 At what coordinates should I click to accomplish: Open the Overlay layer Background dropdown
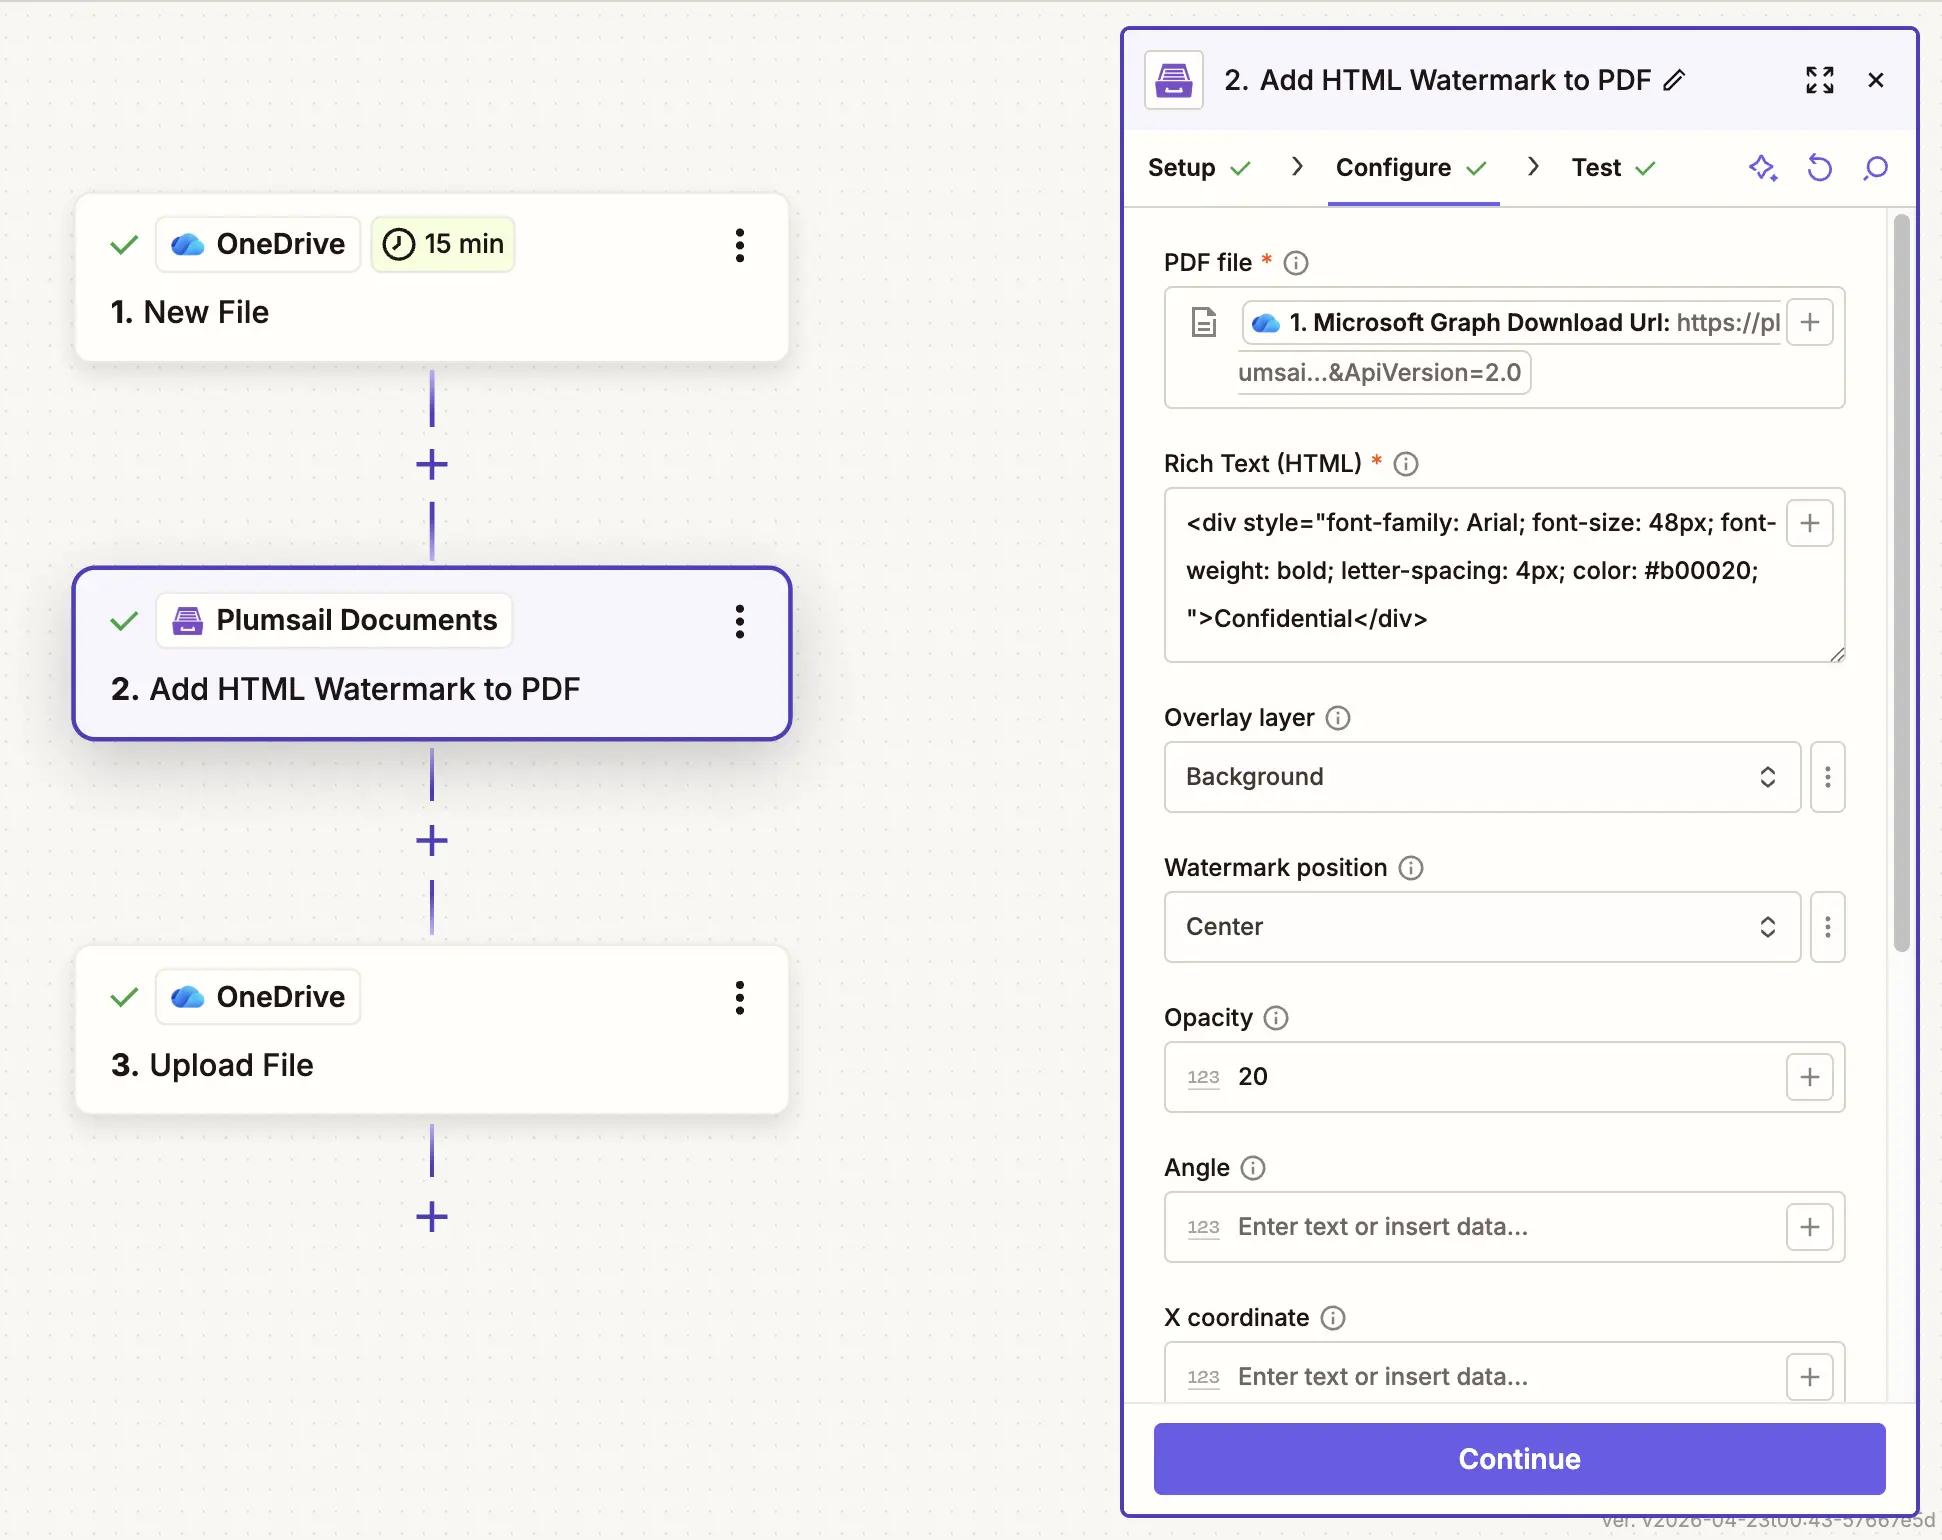(1480, 777)
